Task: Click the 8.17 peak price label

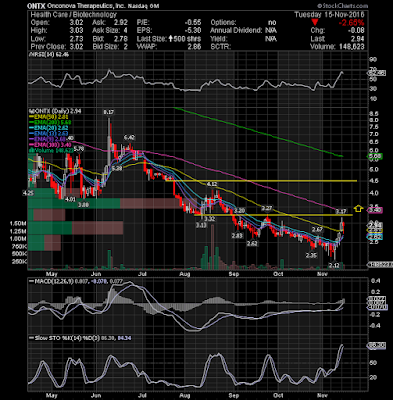Action: [108, 113]
